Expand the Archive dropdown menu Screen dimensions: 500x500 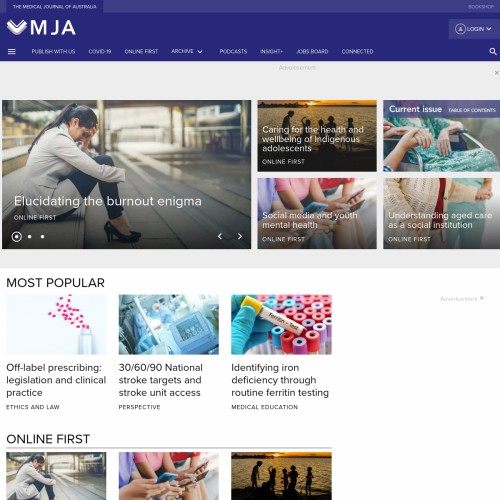[x=187, y=51]
